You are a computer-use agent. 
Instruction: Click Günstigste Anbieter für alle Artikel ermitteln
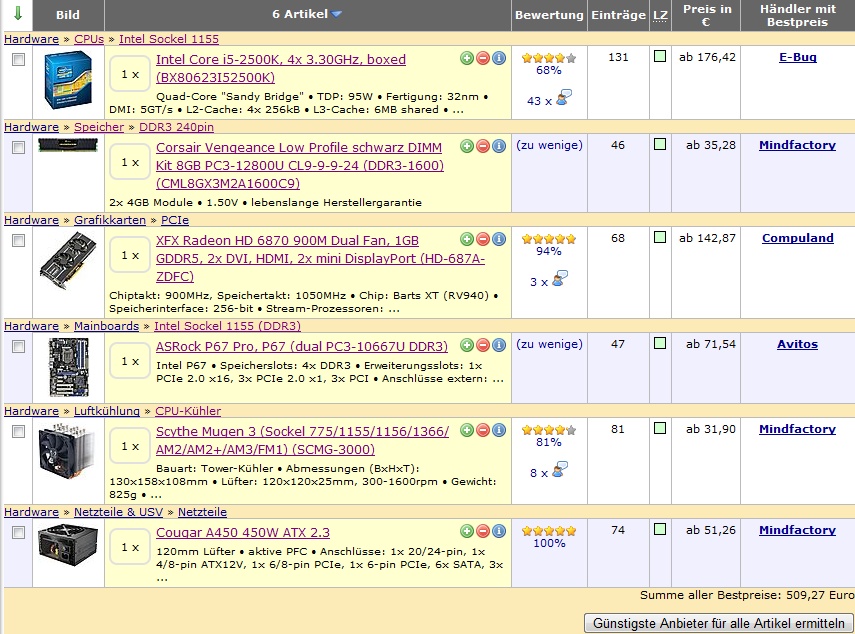coord(718,623)
